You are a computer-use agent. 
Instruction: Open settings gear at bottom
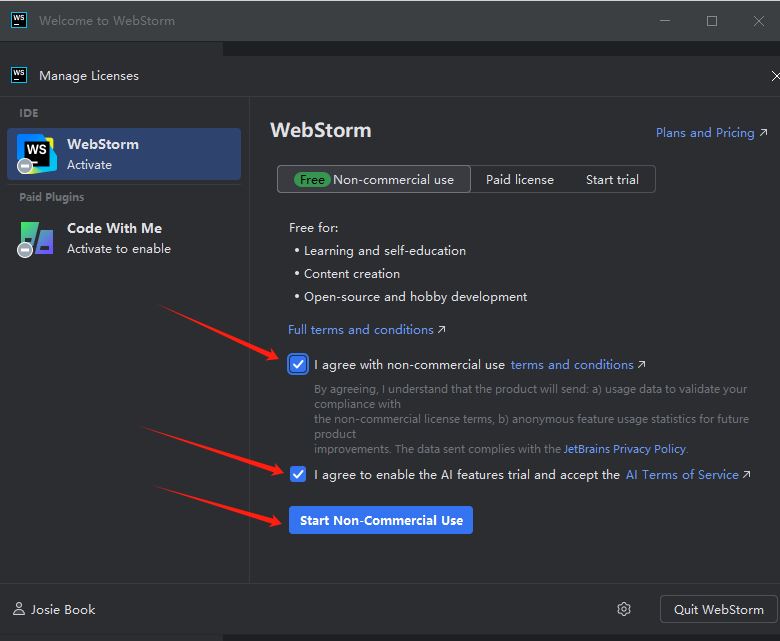click(624, 609)
